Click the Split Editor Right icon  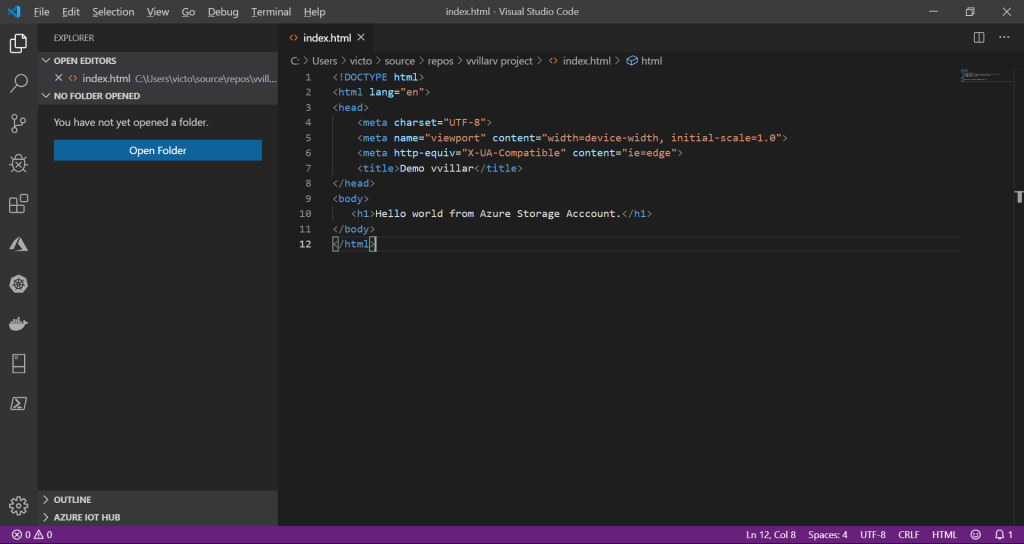point(979,38)
